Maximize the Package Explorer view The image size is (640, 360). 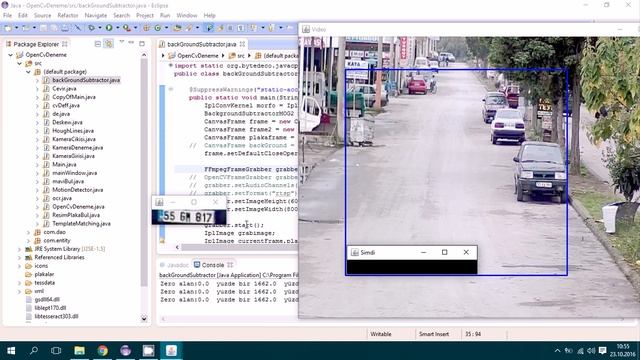coord(142,43)
